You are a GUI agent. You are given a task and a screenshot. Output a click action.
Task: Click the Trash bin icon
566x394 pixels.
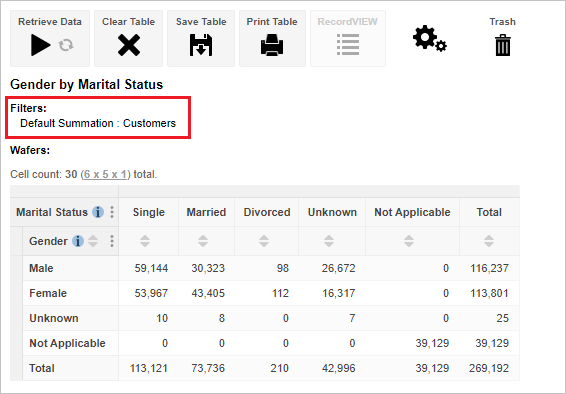tap(503, 45)
